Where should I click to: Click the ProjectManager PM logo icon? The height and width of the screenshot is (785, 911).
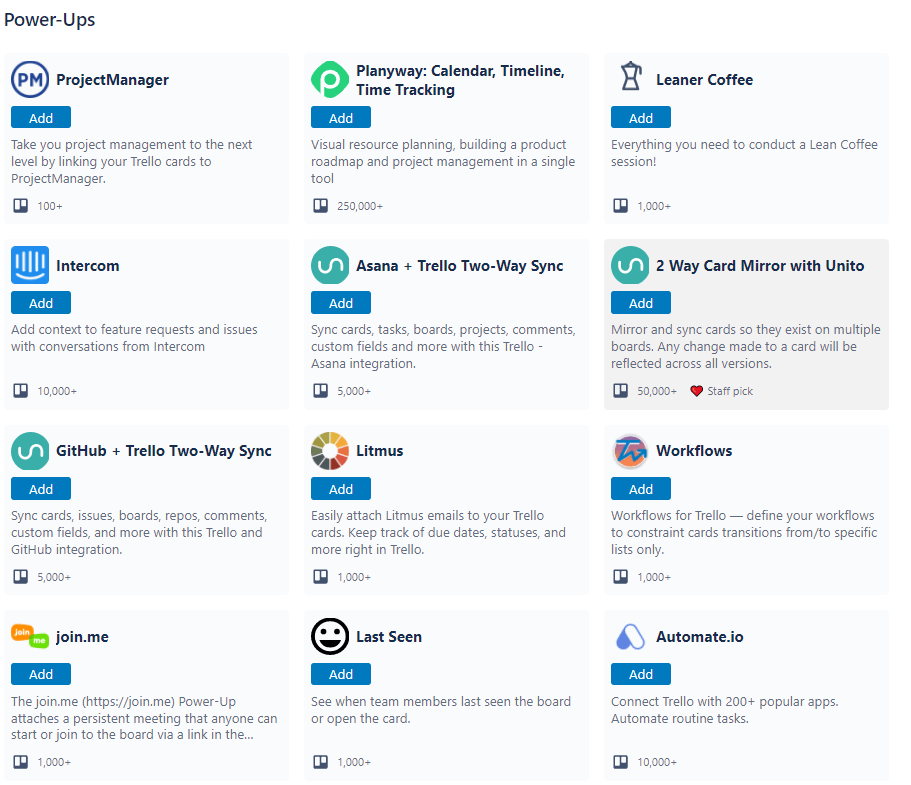coord(30,80)
